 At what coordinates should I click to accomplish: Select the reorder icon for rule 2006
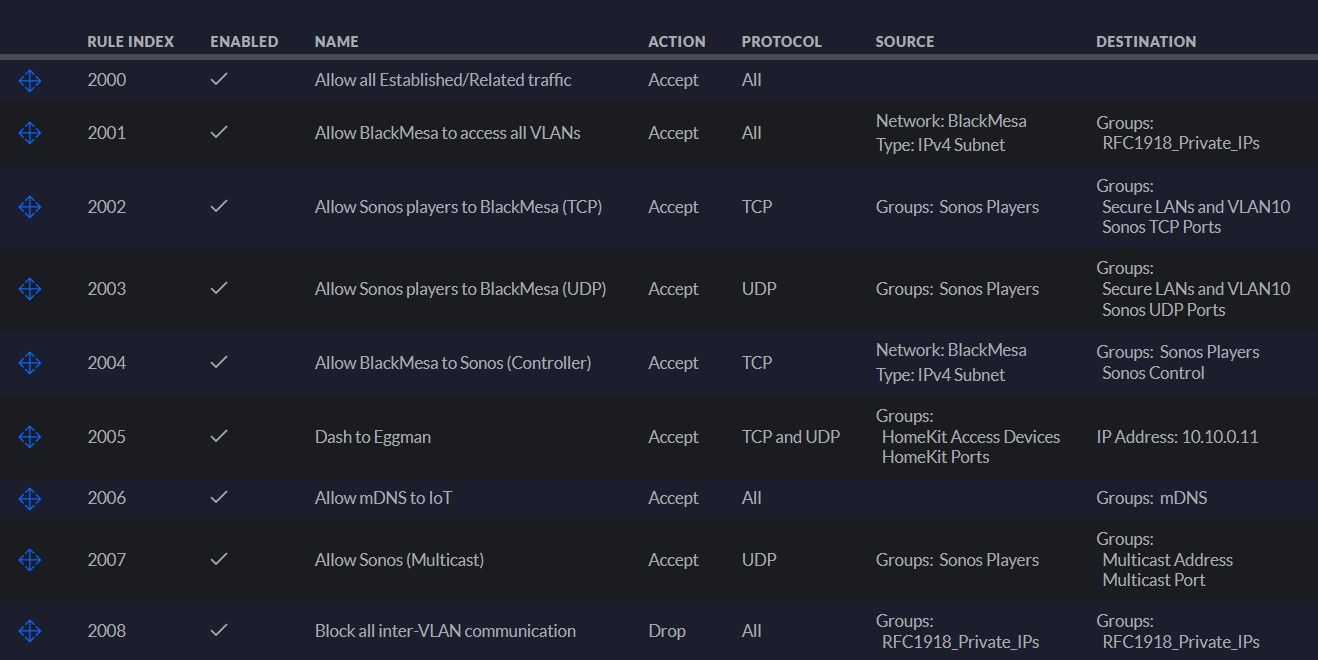click(x=30, y=498)
